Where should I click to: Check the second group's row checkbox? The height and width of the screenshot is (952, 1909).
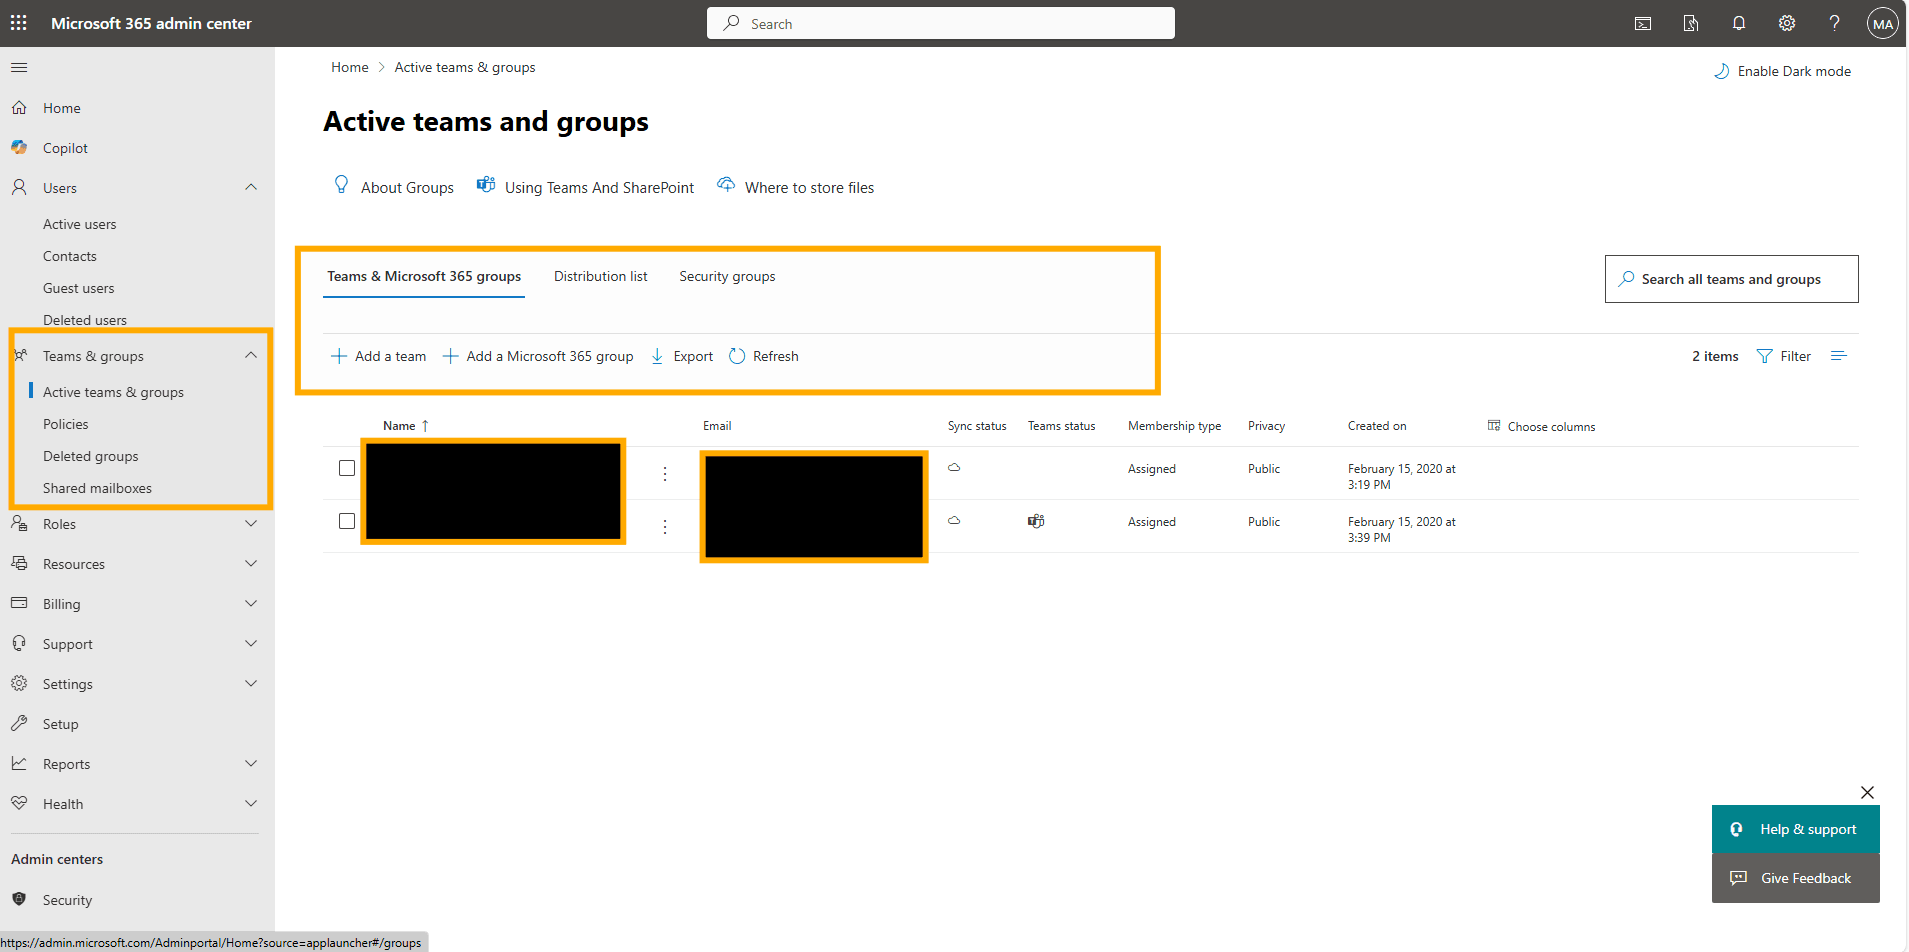point(346,520)
